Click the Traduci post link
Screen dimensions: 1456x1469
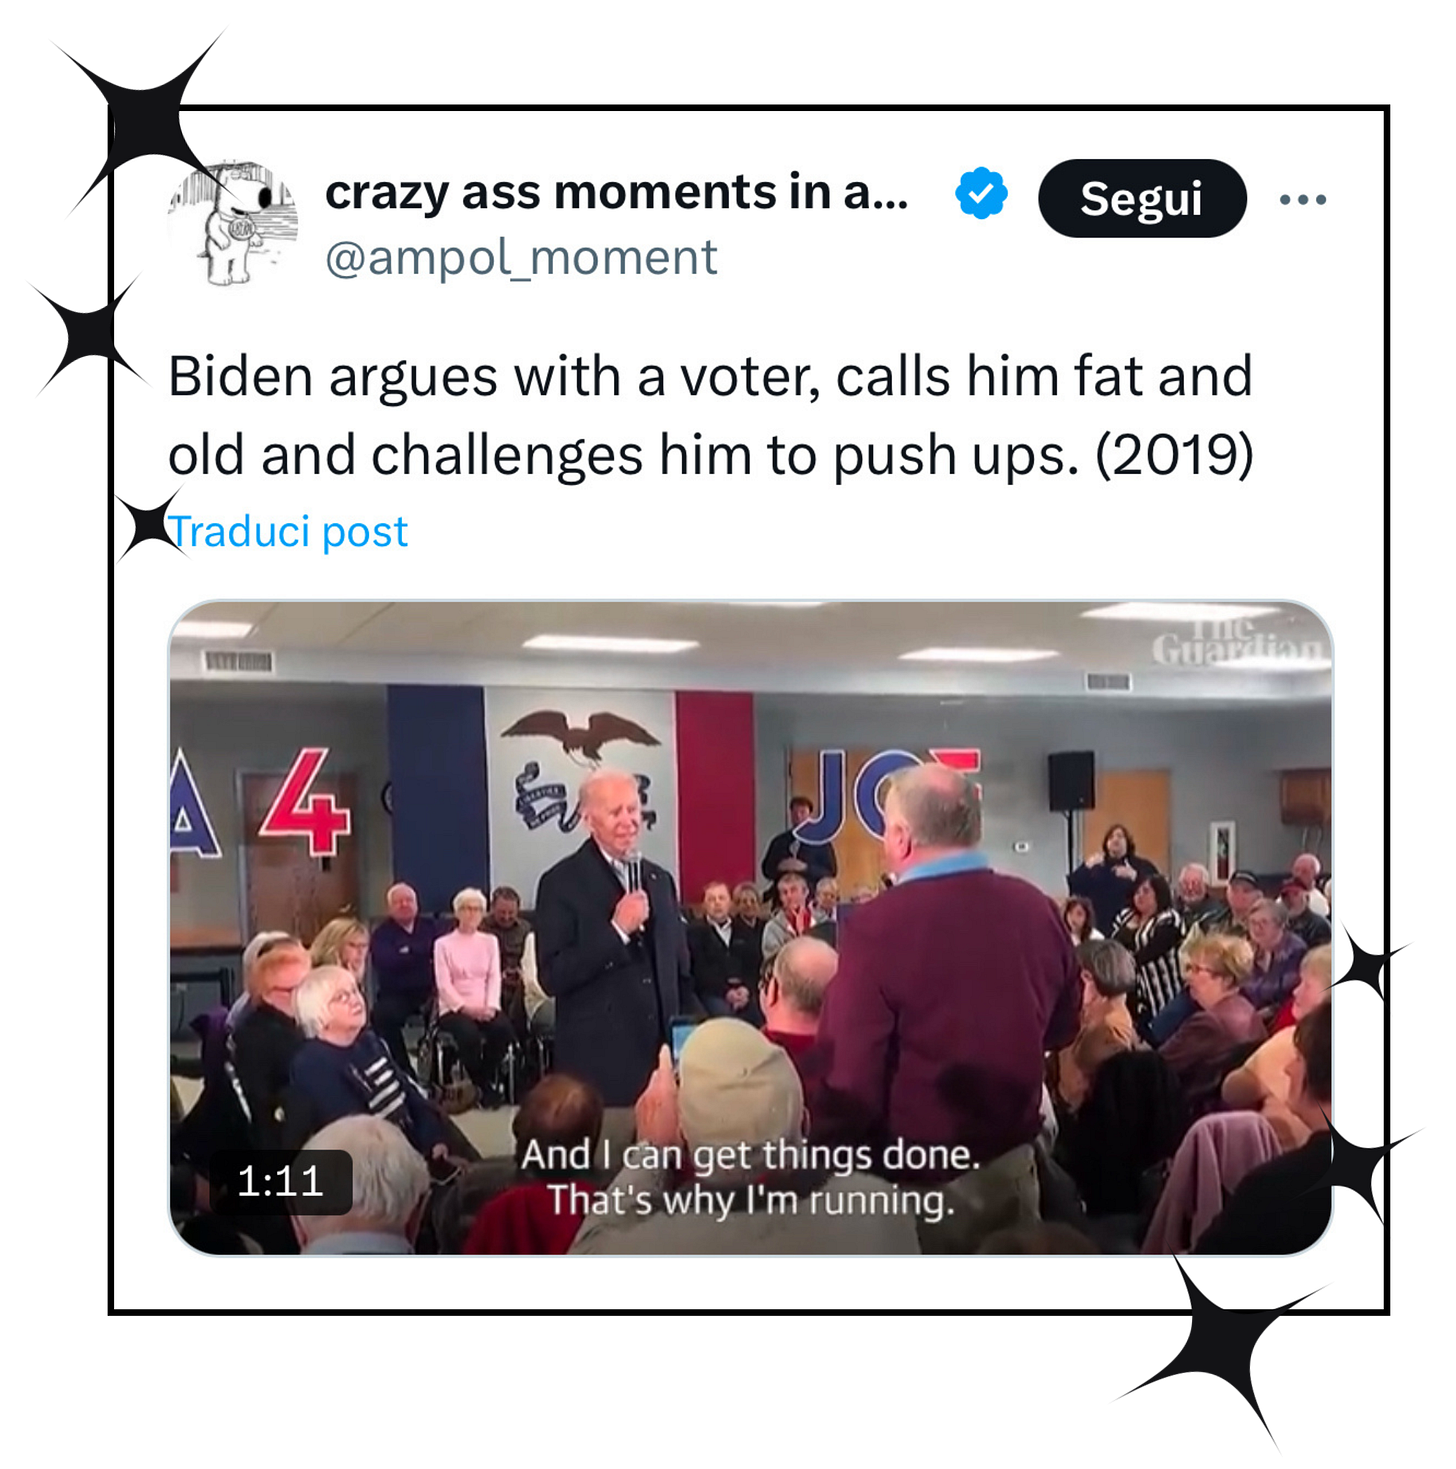pos(288,531)
